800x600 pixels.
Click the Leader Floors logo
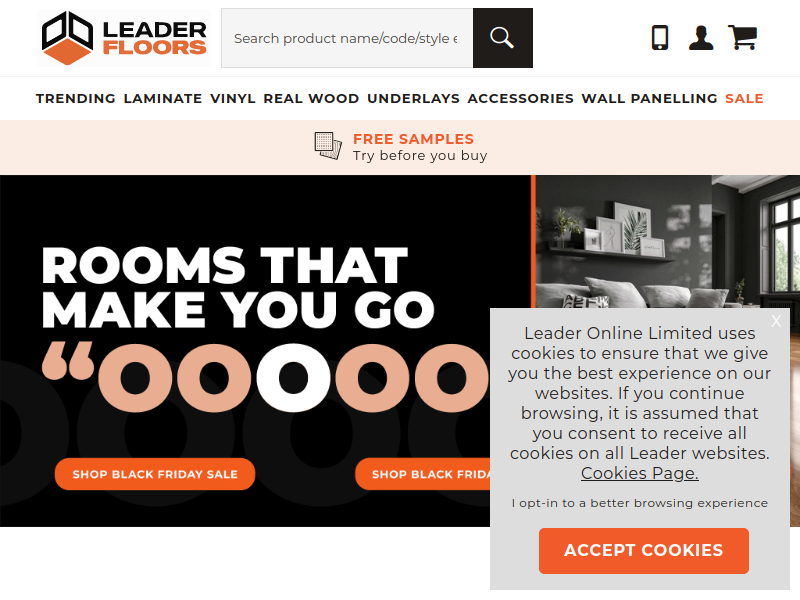click(x=124, y=38)
